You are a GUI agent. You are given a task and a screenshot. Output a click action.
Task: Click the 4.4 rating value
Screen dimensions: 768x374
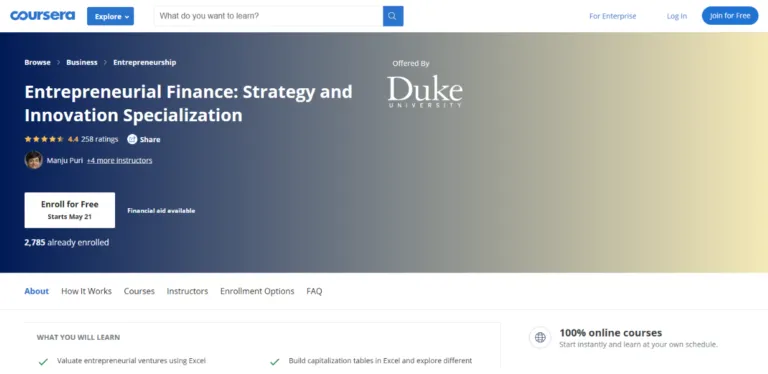73,139
